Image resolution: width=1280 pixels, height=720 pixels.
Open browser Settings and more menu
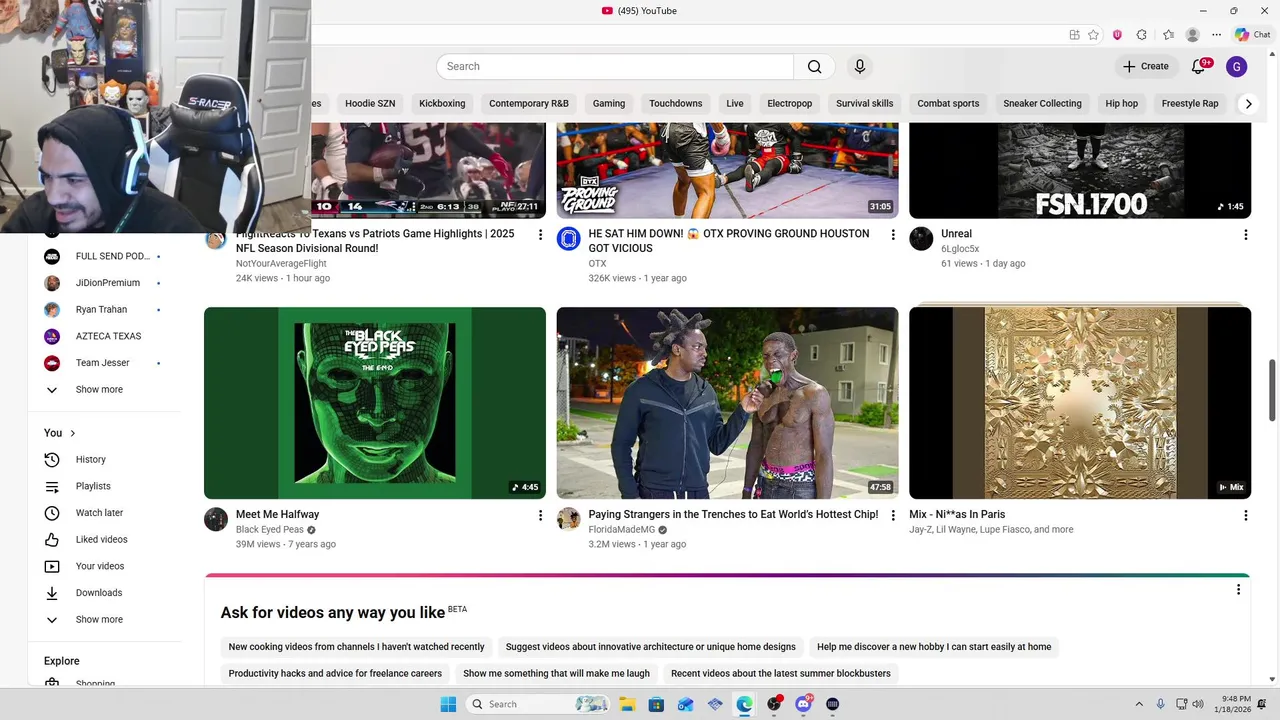[1216, 34]
